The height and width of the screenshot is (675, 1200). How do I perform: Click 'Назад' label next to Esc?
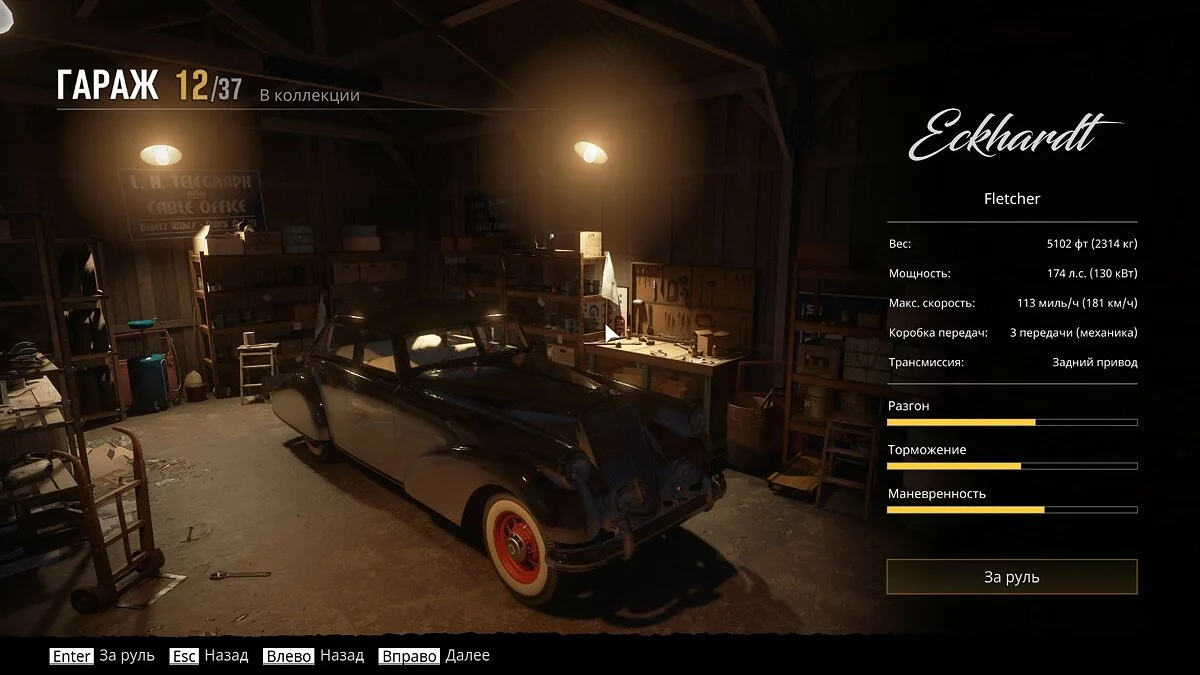(226, 656)
